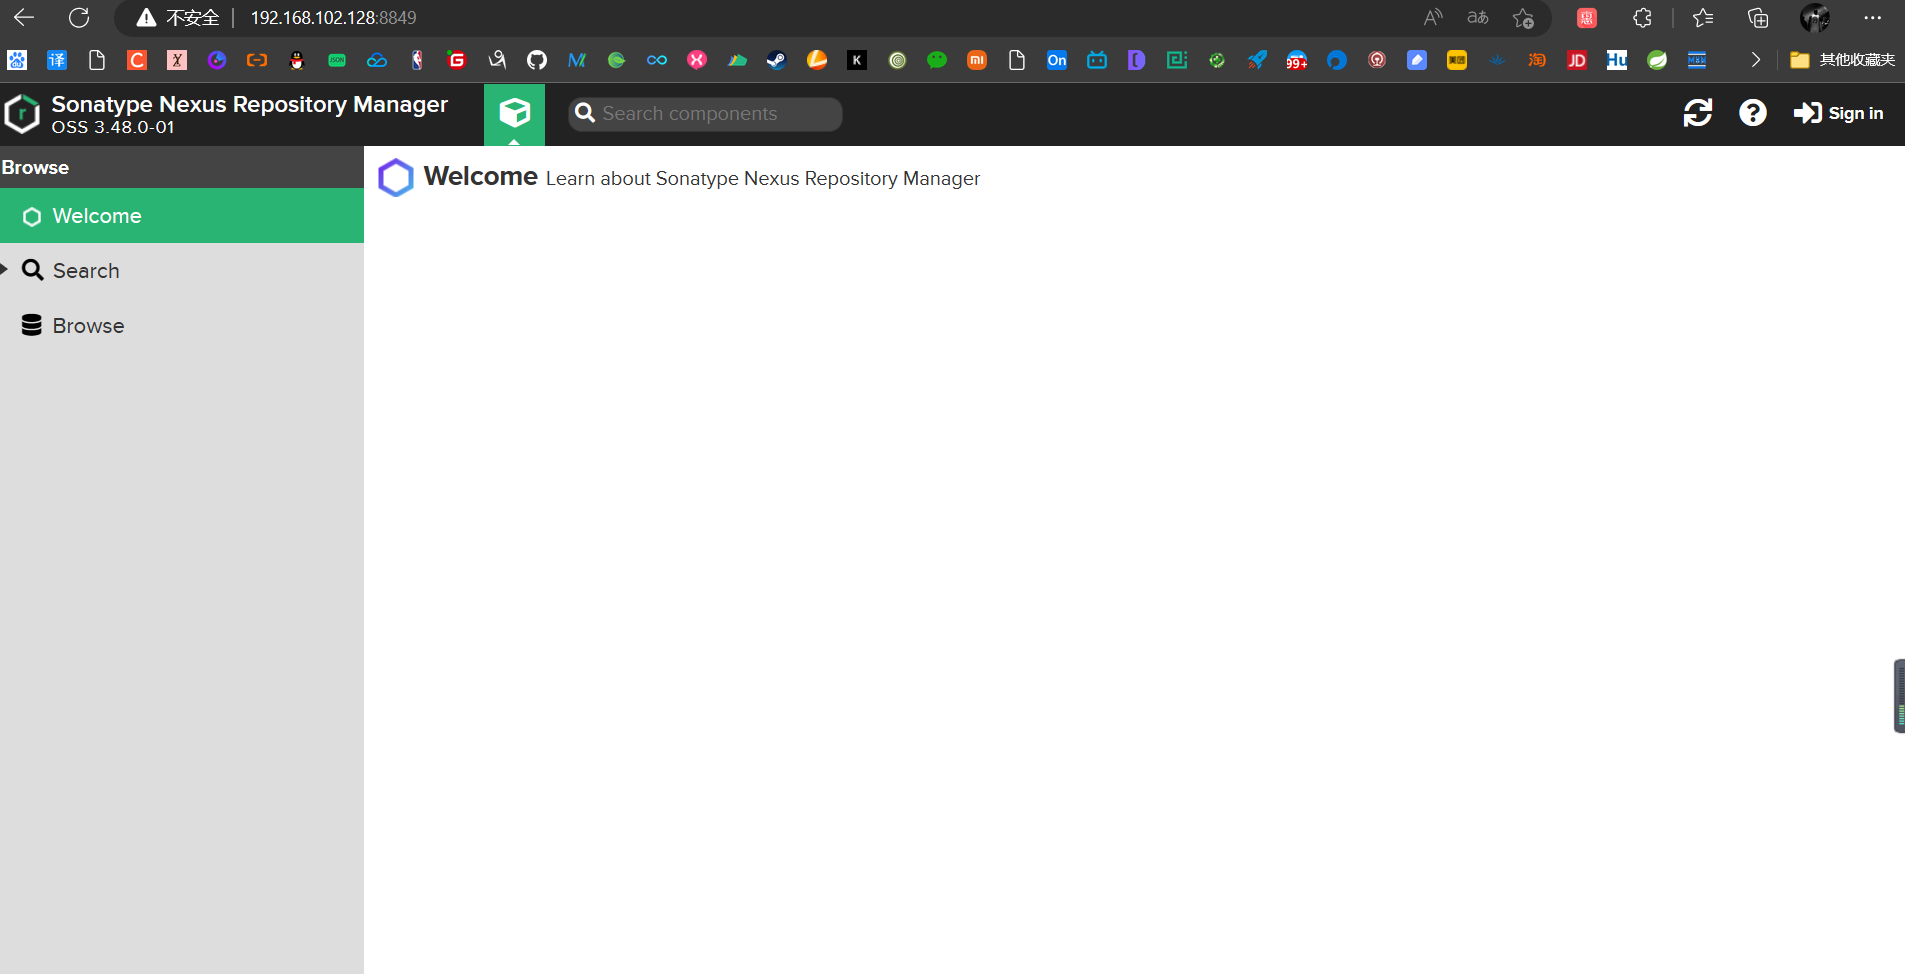Open the green WeChat bookmark icon
1905x974 pixels.
(937, 60)
